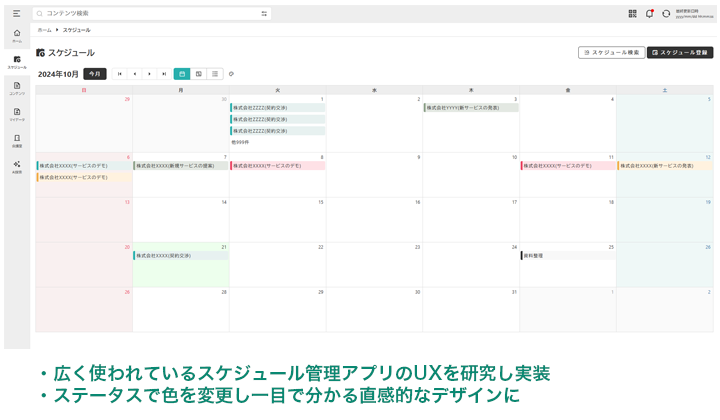This screenshot has height=420, width=720.
Task: Click the 日 Sunday column header
Action: tap(84, 90)
